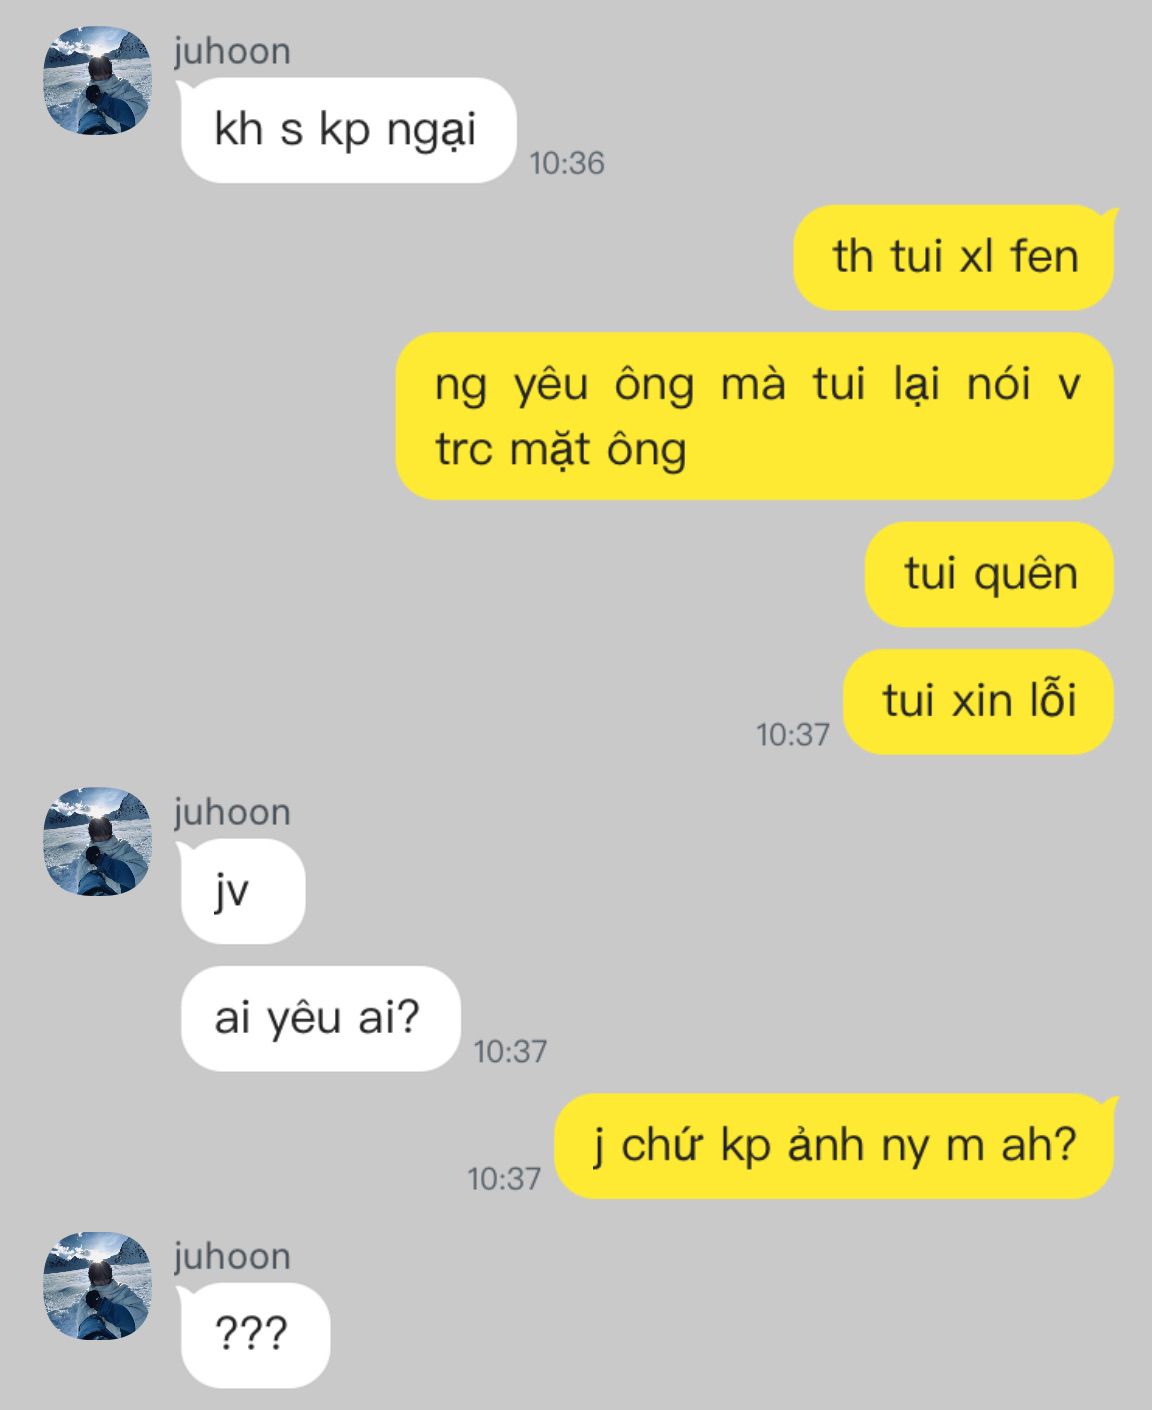Tap juhoon's avatar beside the '???' message
1152x1410 pixels.
point(97,1286)
